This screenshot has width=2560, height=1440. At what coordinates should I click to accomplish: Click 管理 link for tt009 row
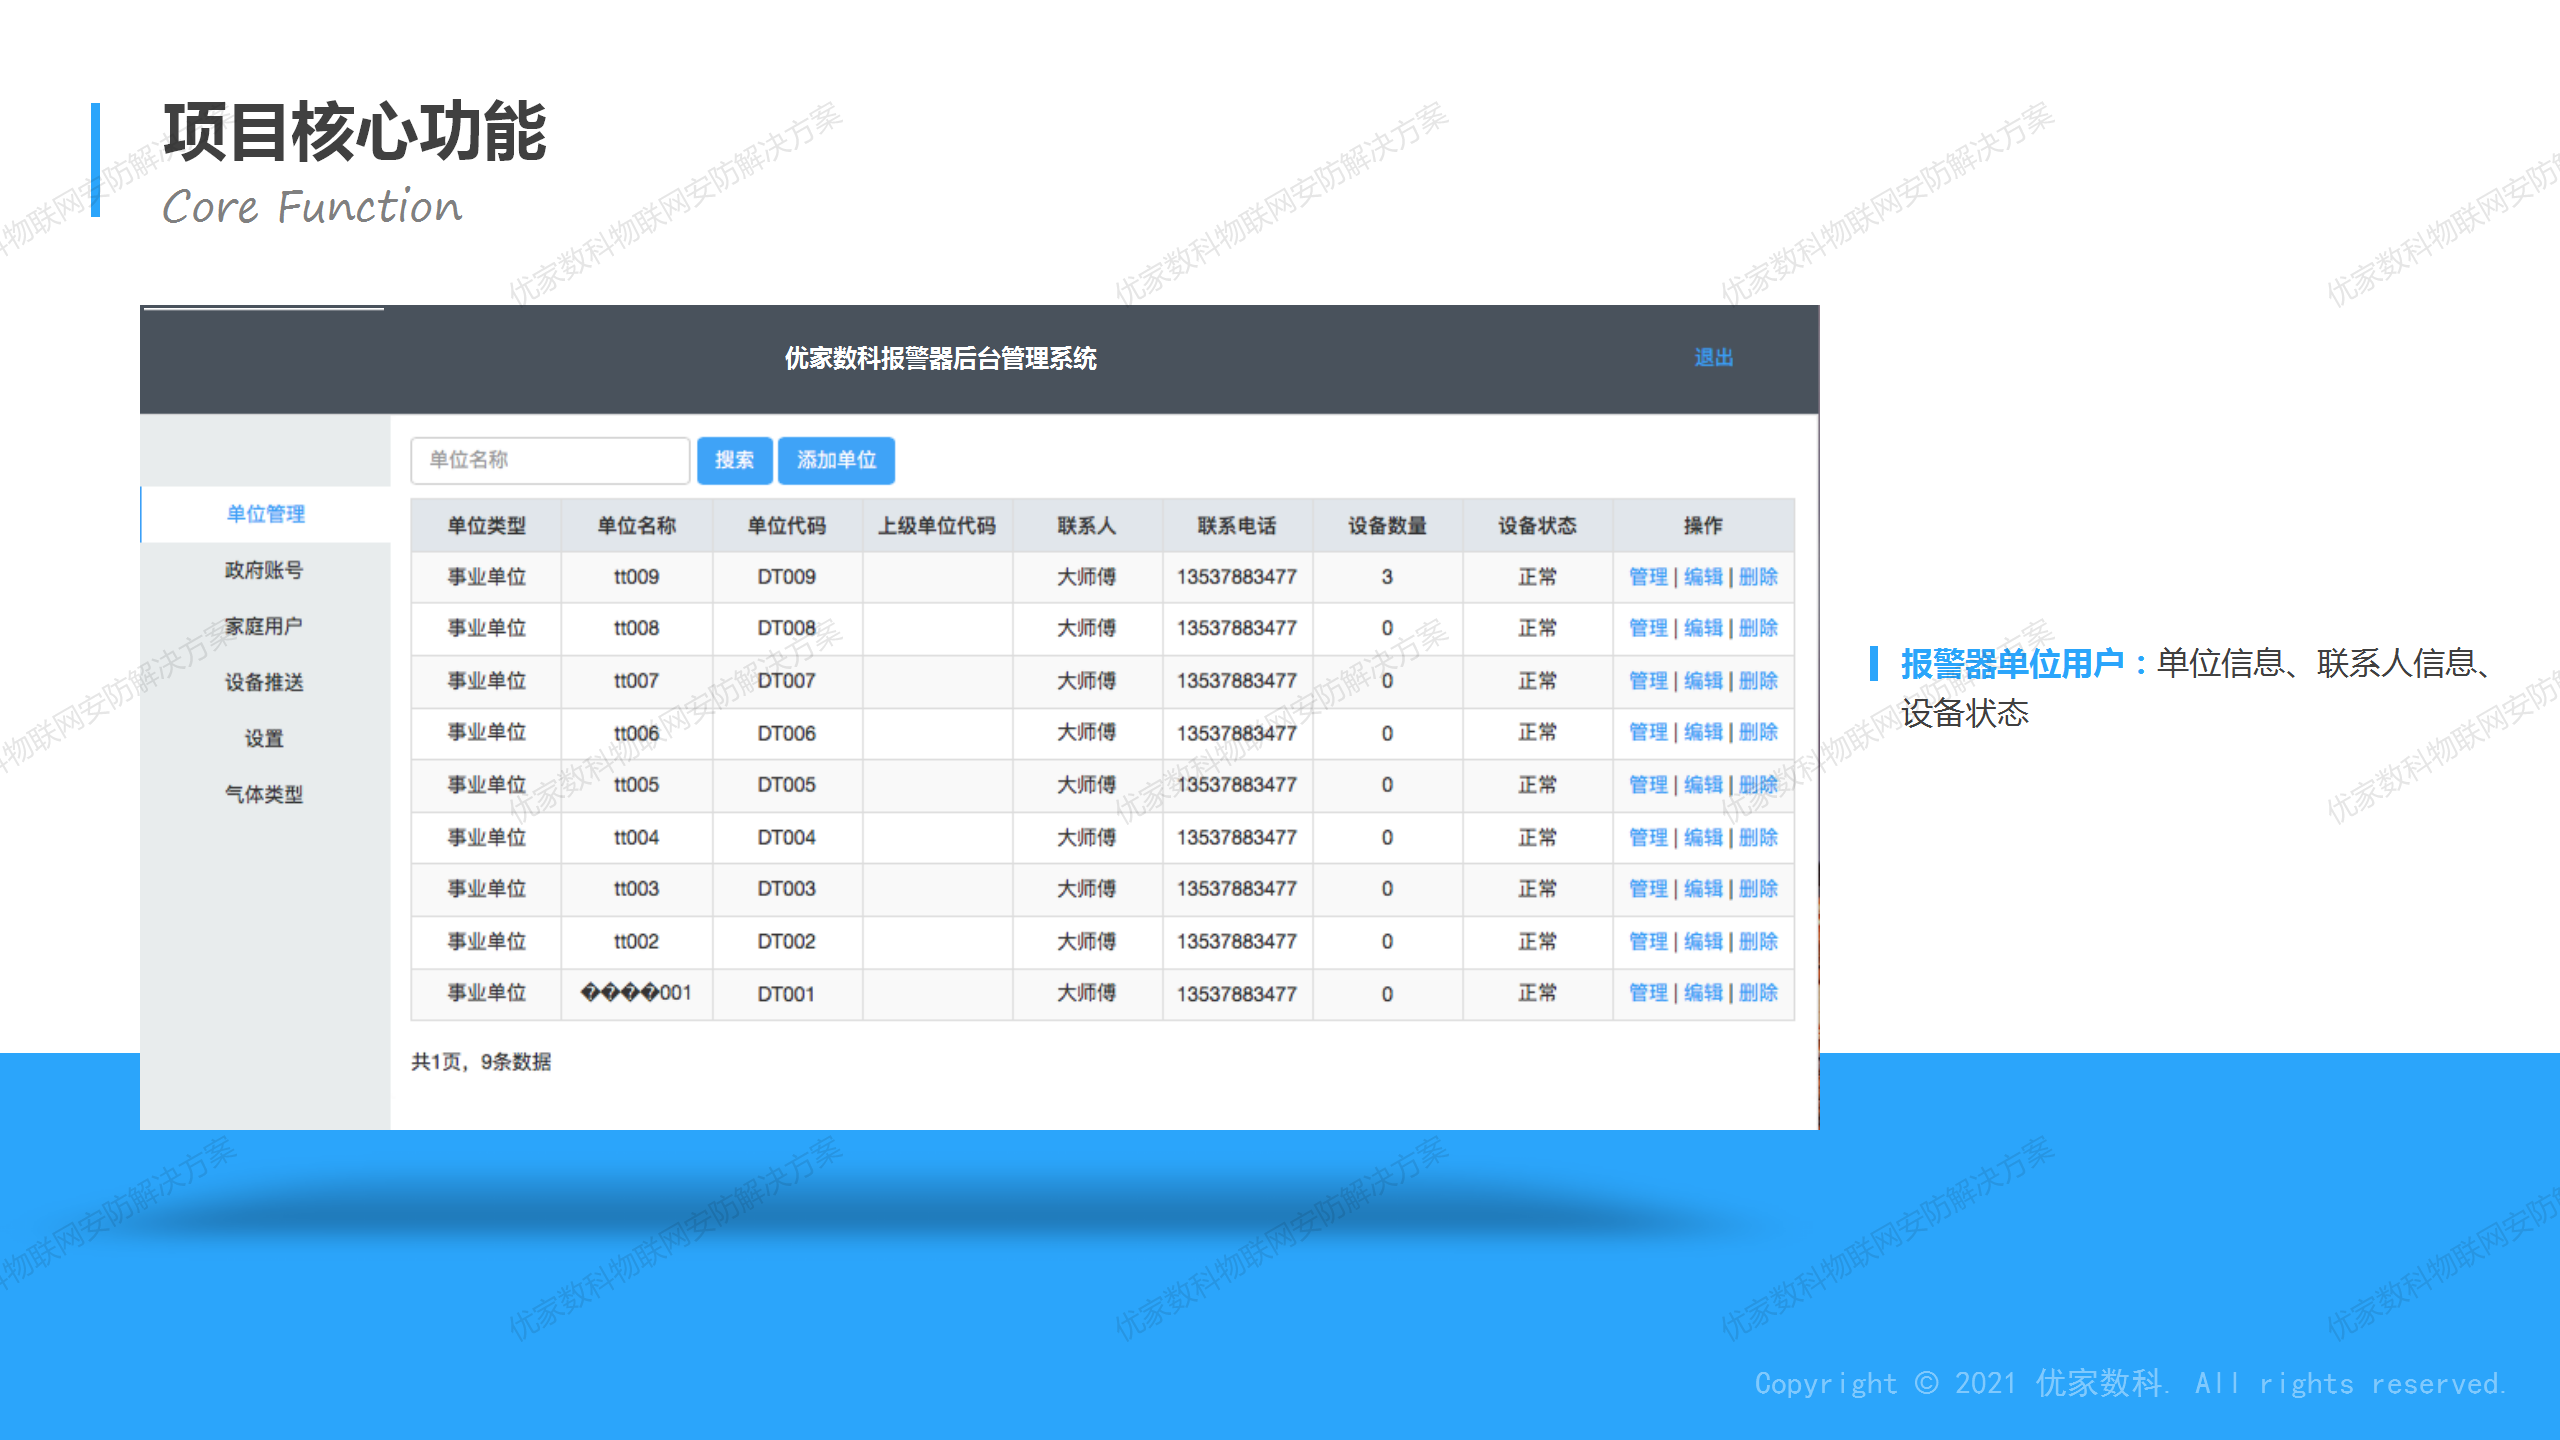[1648, 577]
